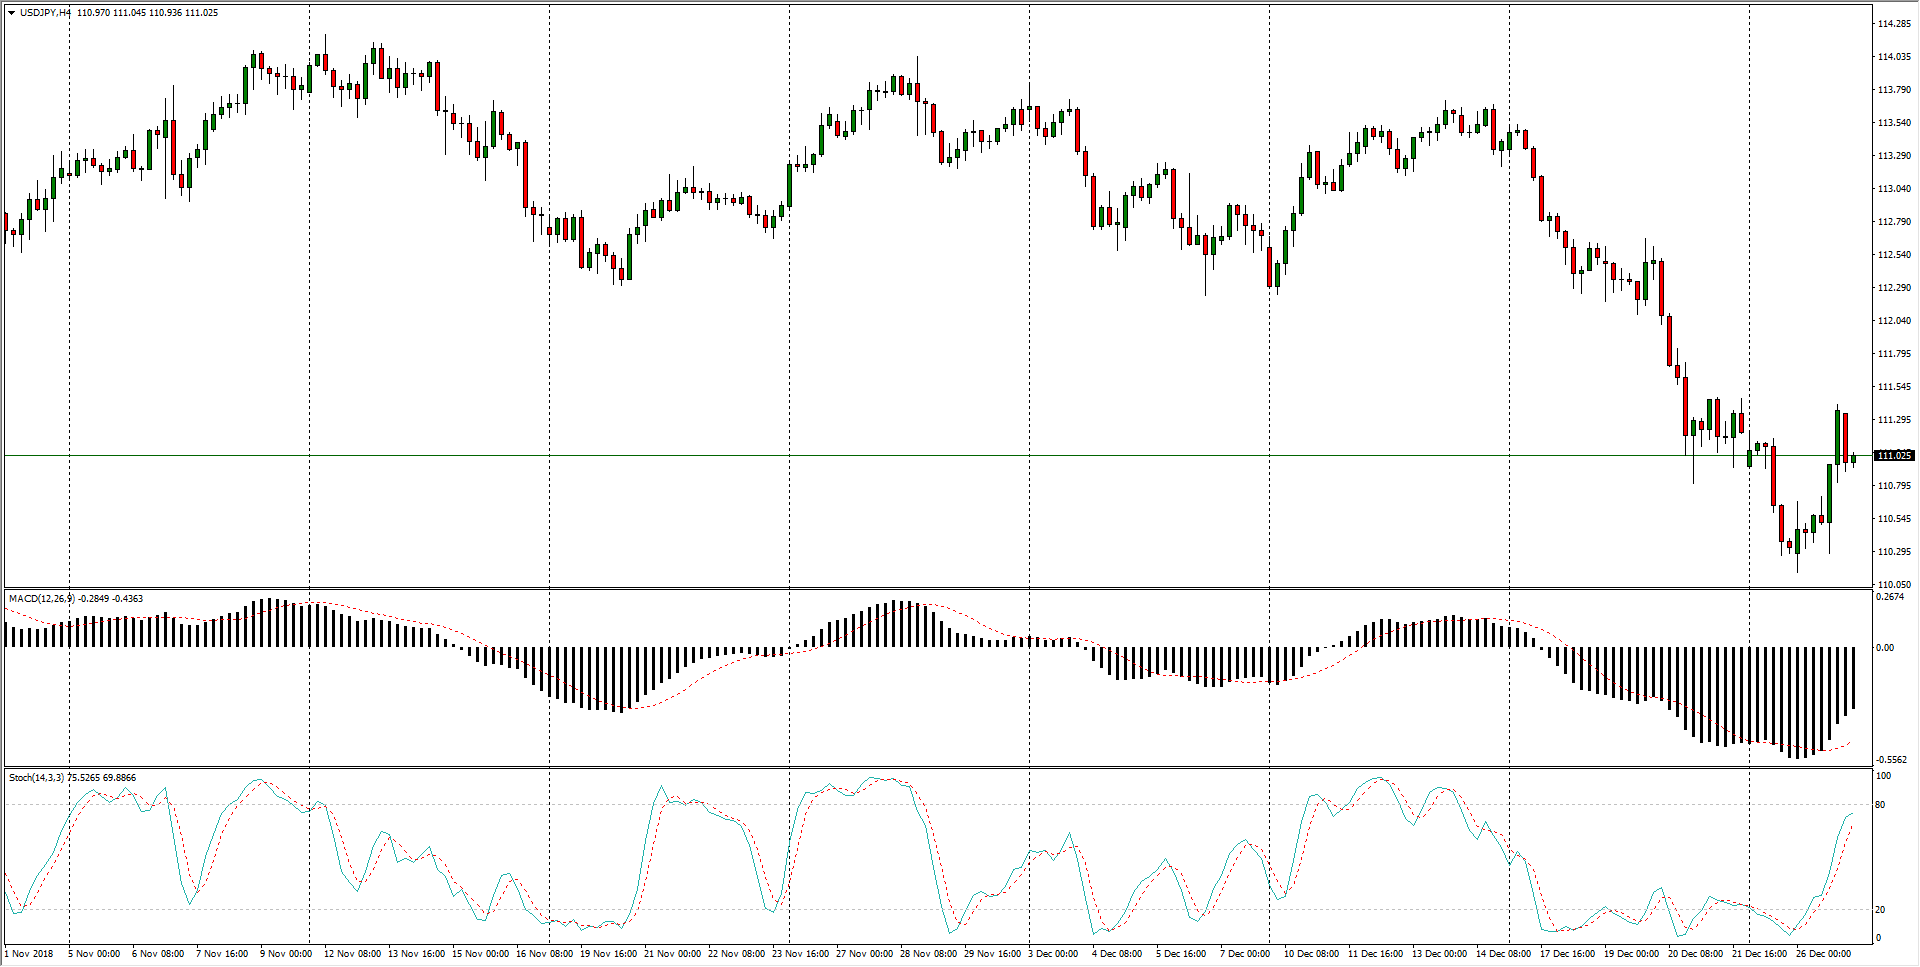Open the dropdown arrow beside USDJPY,H4

pyautogui.click(x=11, y=13)
